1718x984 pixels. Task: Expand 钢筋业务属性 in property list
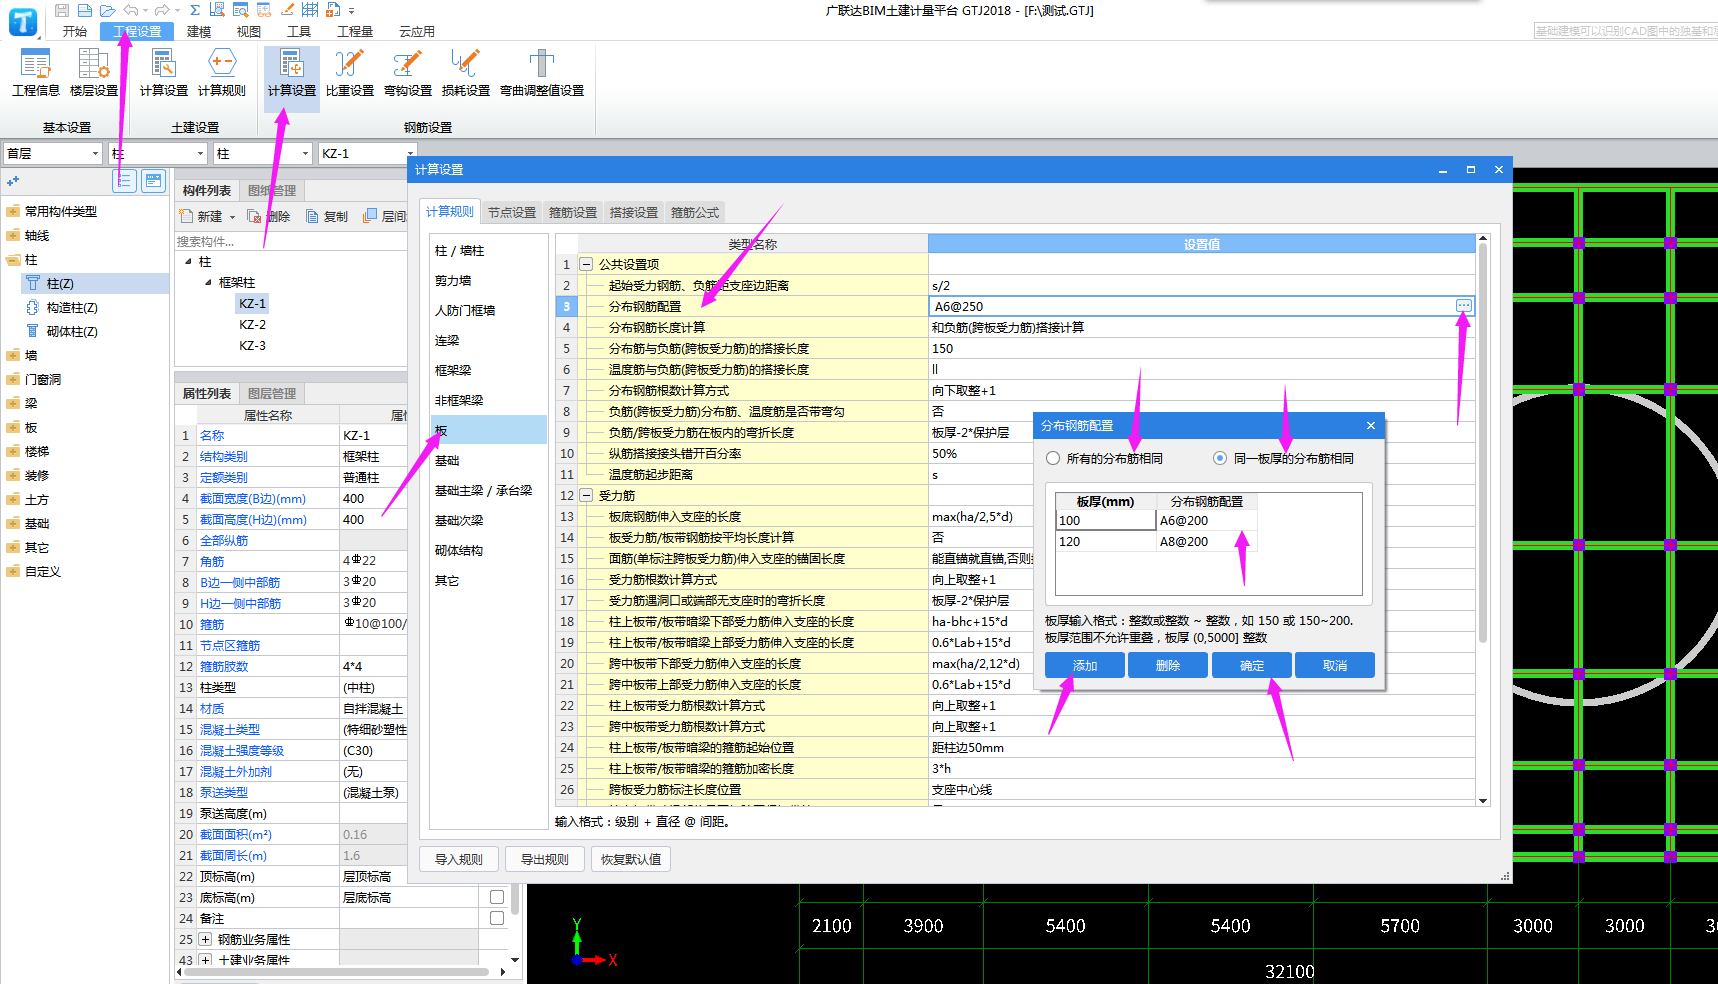205,939
